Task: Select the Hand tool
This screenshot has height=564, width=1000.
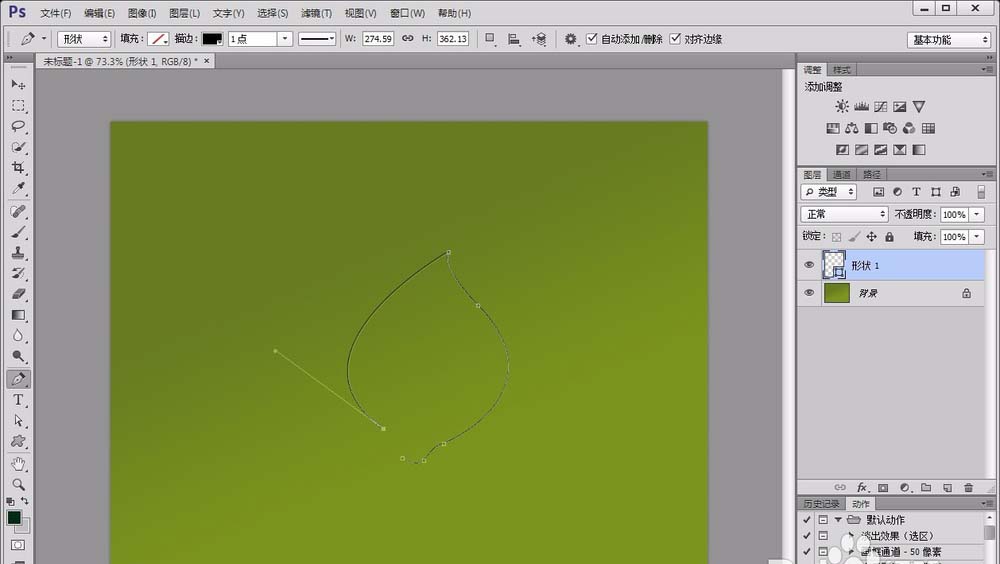Action: [18, 464]
